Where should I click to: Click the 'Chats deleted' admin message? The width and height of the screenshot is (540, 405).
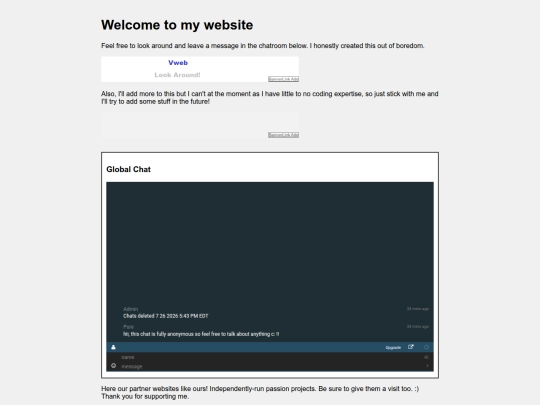click(x=166, y=316)
